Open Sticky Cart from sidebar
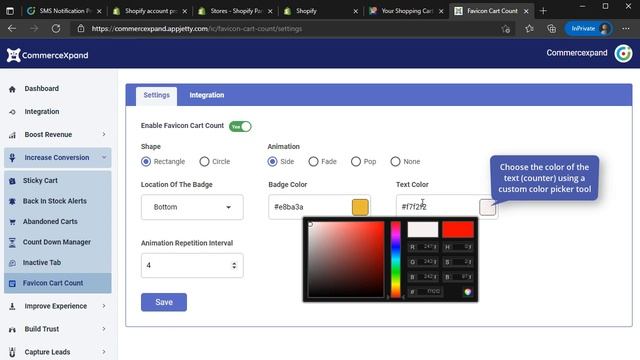The image size is (640, 360). (40, 180)
